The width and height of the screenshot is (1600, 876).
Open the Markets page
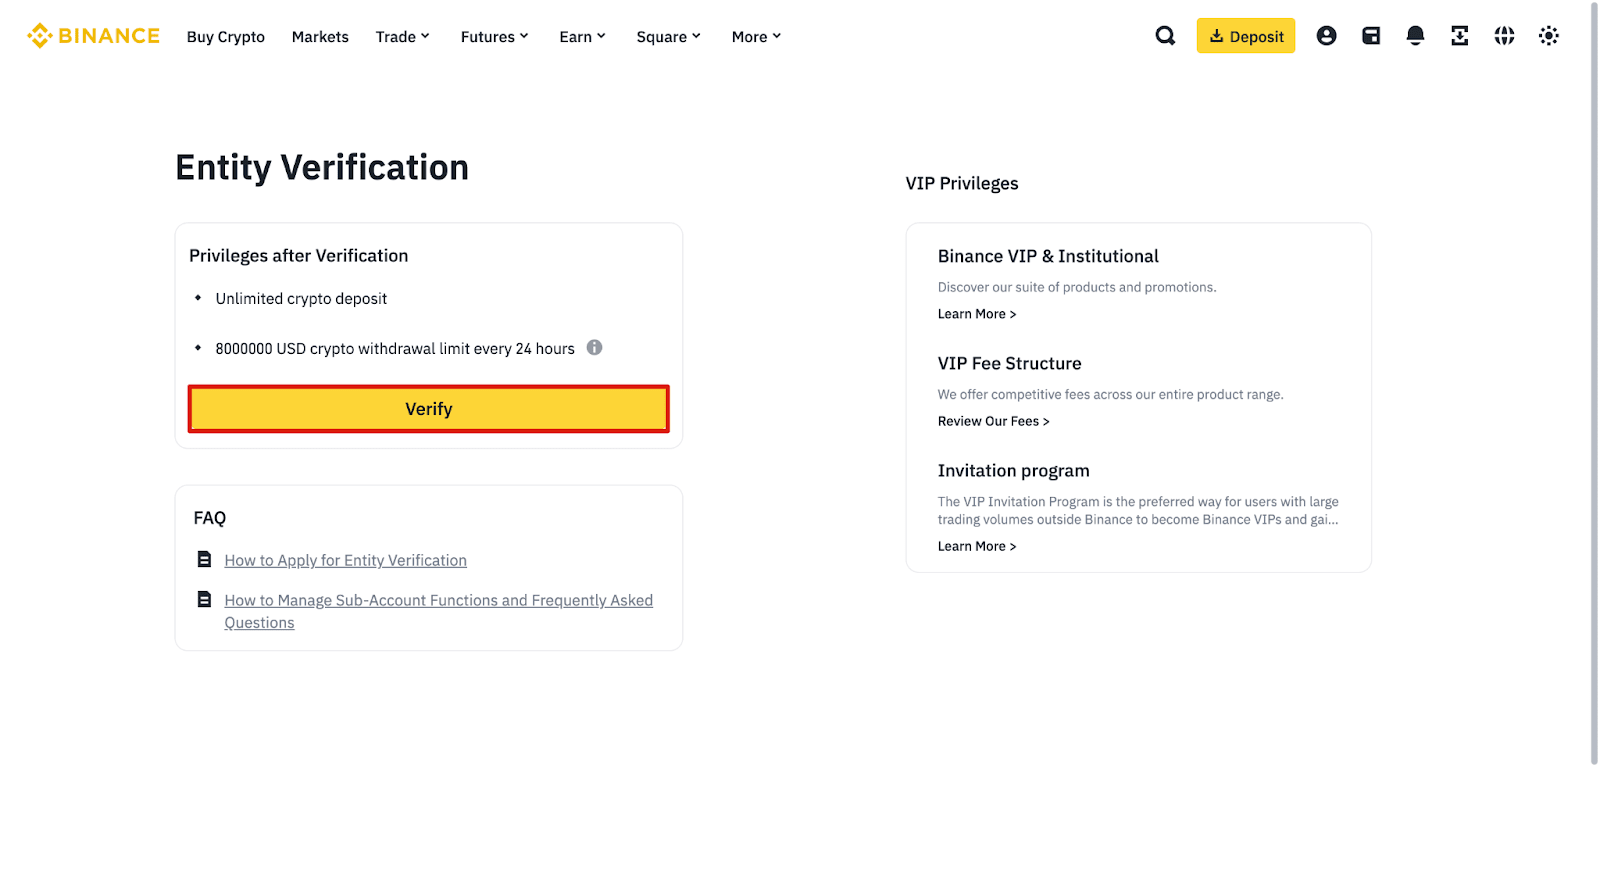(x=320, y=37)
